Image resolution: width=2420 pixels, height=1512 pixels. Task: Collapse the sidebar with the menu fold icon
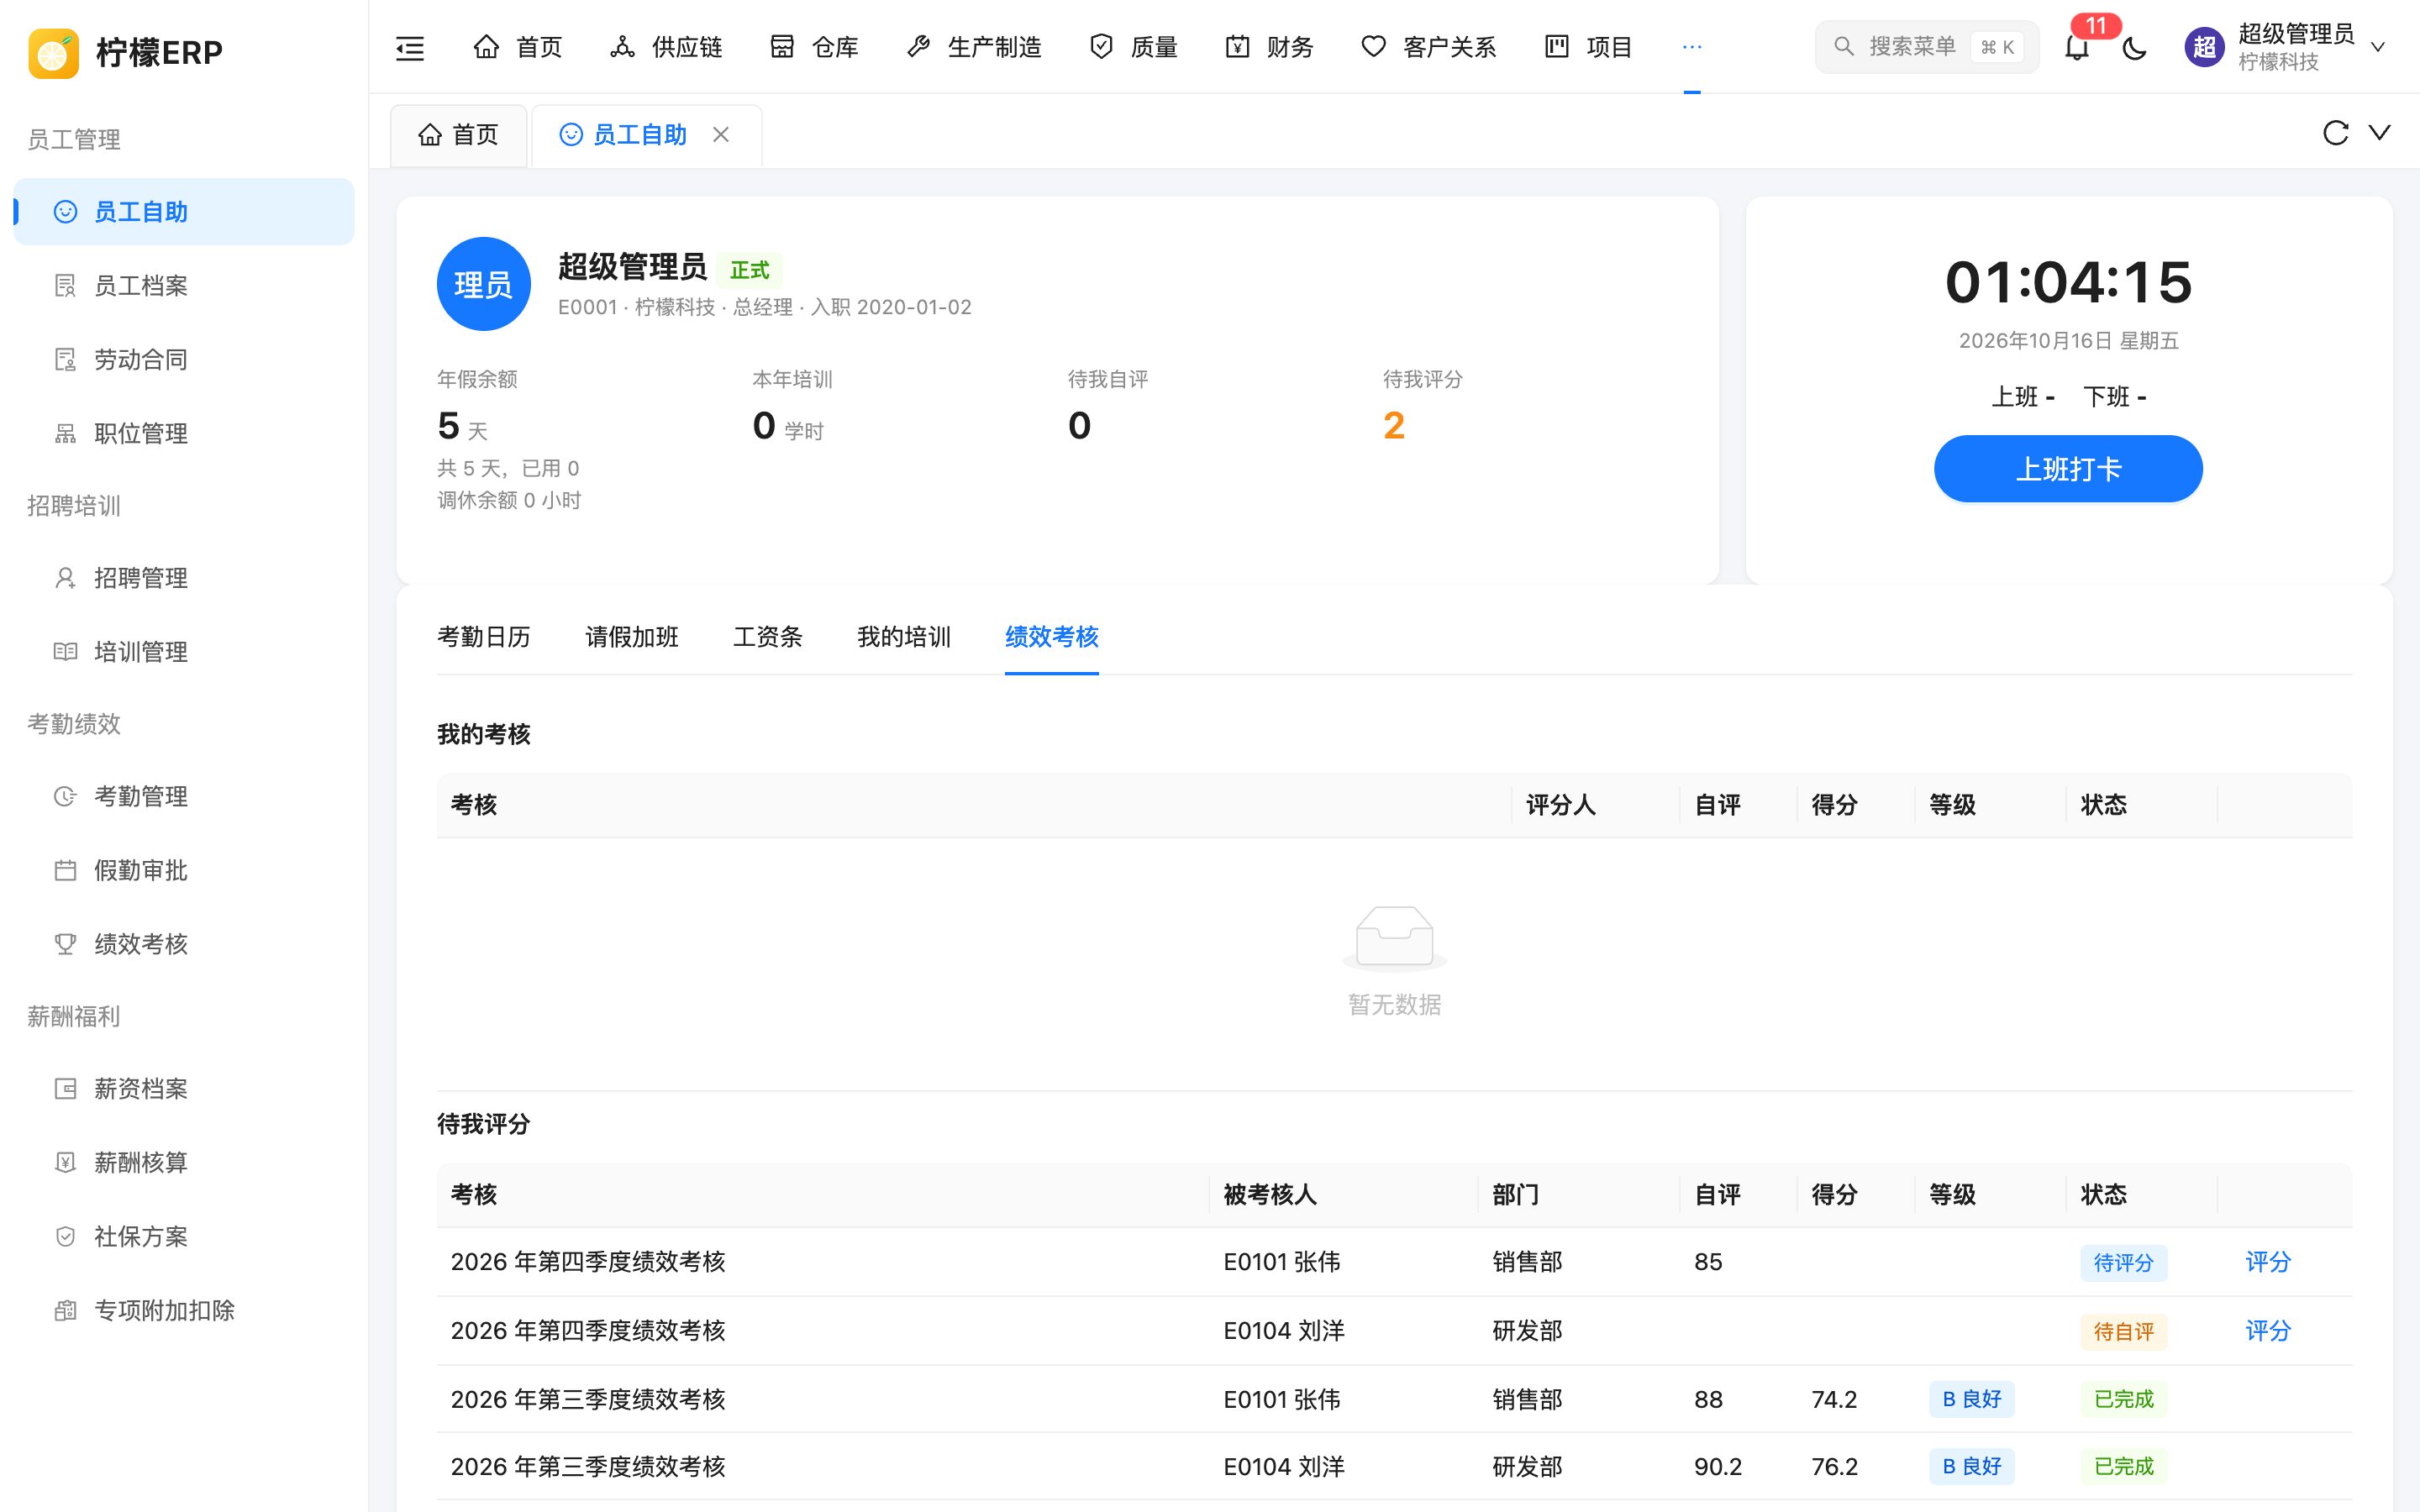click(x=410, y=47)
